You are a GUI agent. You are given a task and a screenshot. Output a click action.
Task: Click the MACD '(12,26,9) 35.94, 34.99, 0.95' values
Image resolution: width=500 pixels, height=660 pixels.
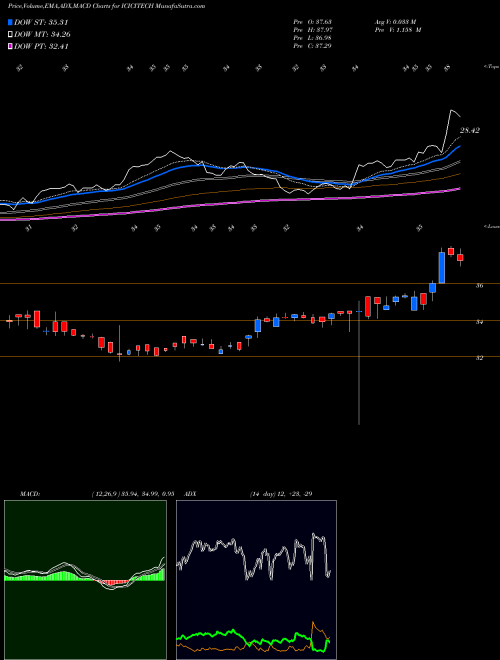coord(133,494)
